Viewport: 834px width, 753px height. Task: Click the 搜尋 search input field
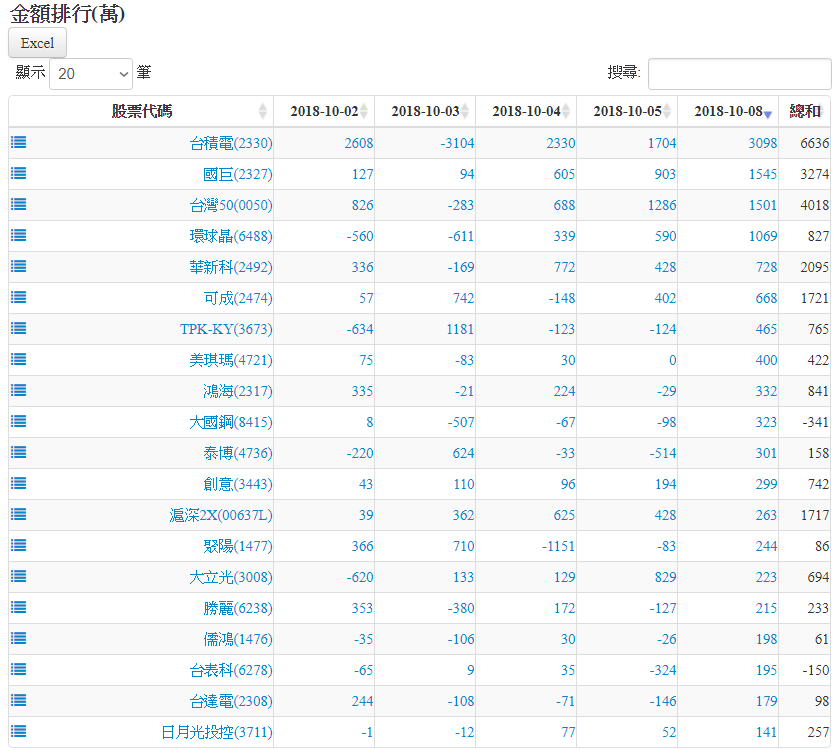739,73
